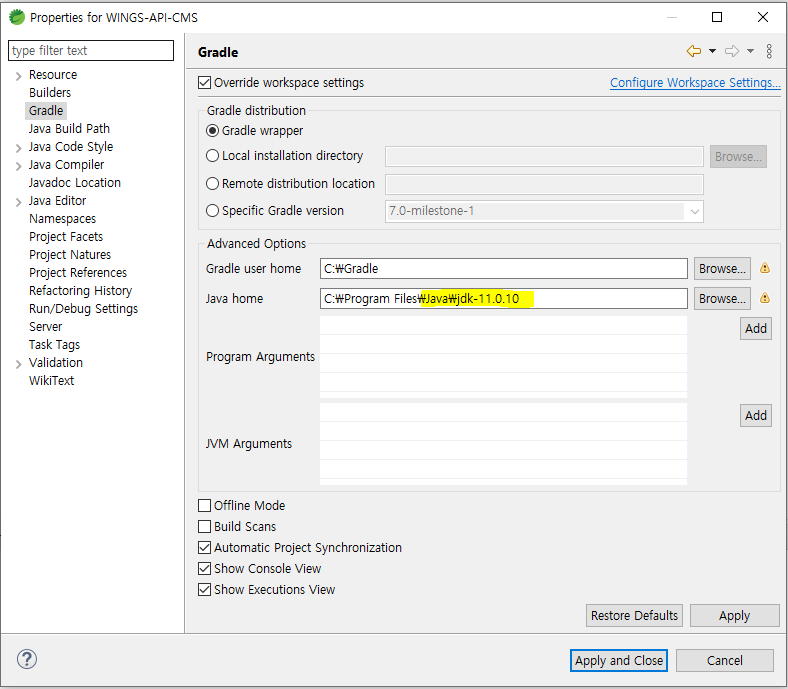Click Browse next to Java home
This screenshot has height=689, width=788.
point(722,299)
